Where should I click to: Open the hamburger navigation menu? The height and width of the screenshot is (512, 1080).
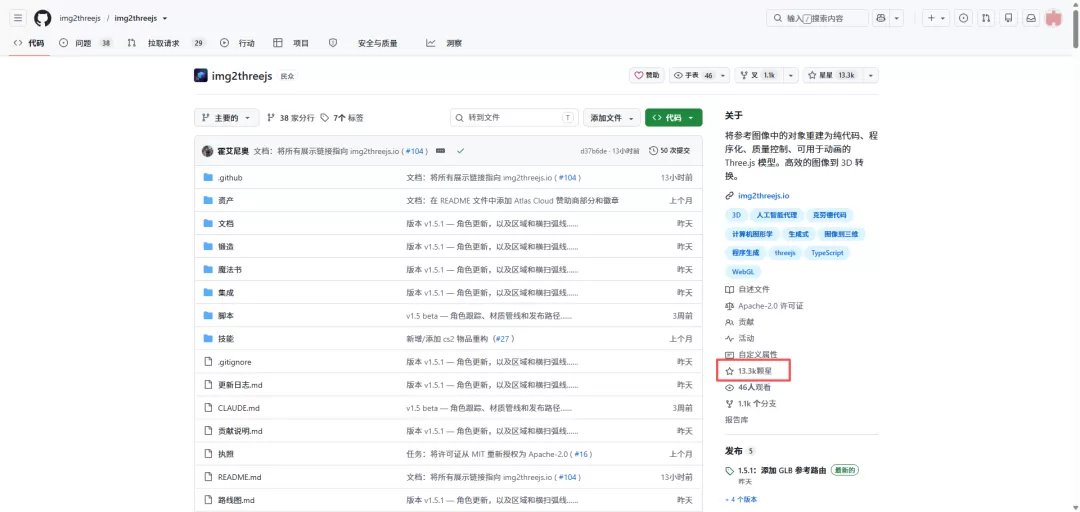[x=18, y=18]
